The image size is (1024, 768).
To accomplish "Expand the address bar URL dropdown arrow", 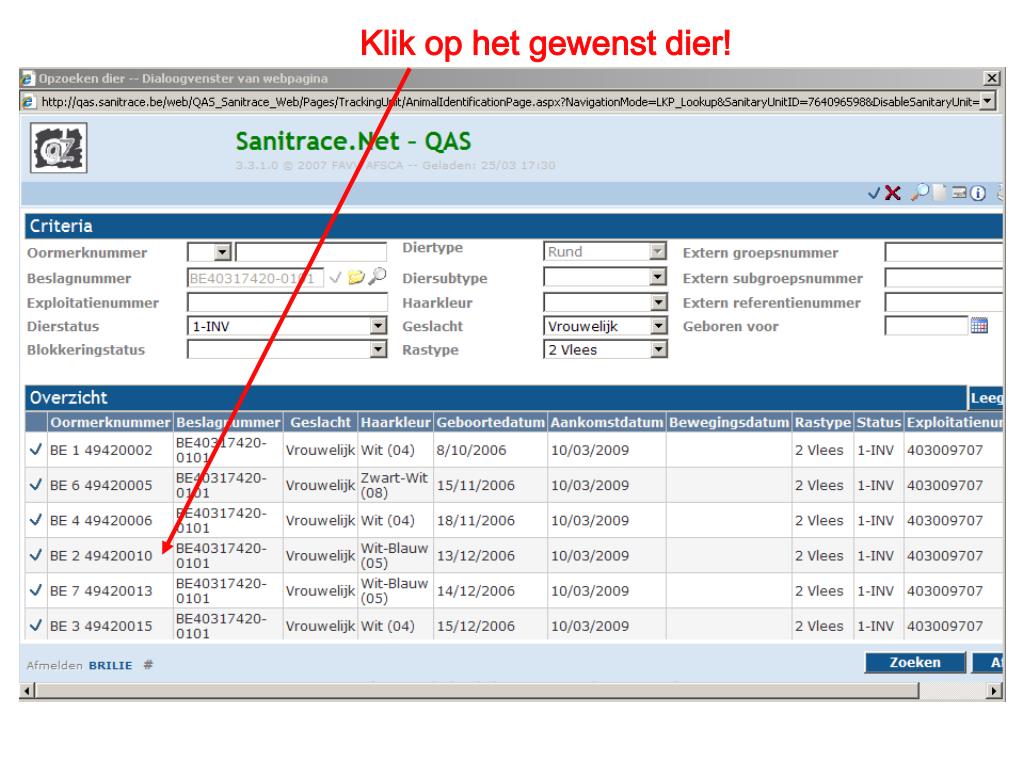I will [x=988, y=101].
